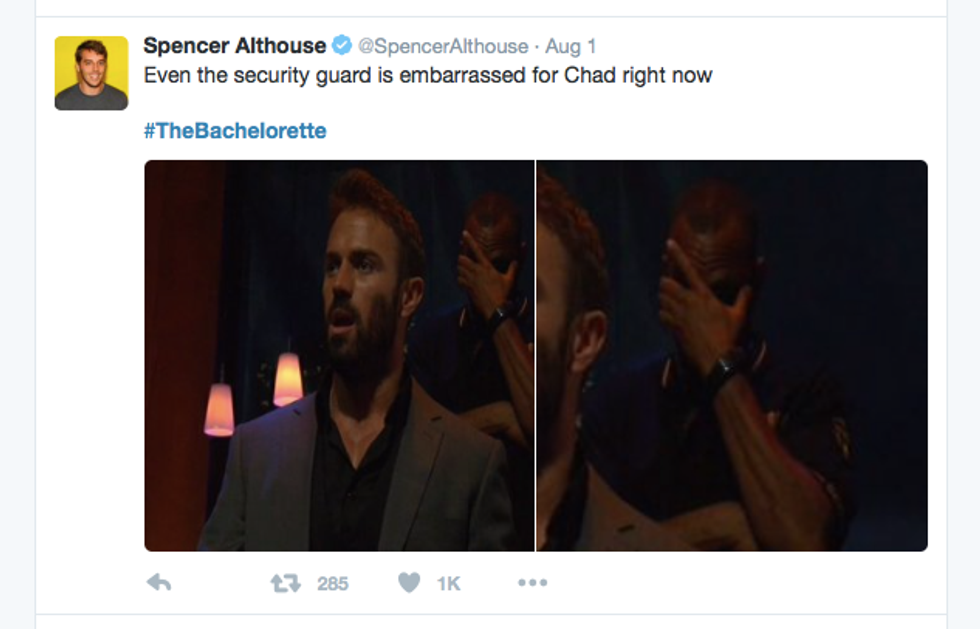Open the Aug 1 timestamp permalink

pos(571,46)
